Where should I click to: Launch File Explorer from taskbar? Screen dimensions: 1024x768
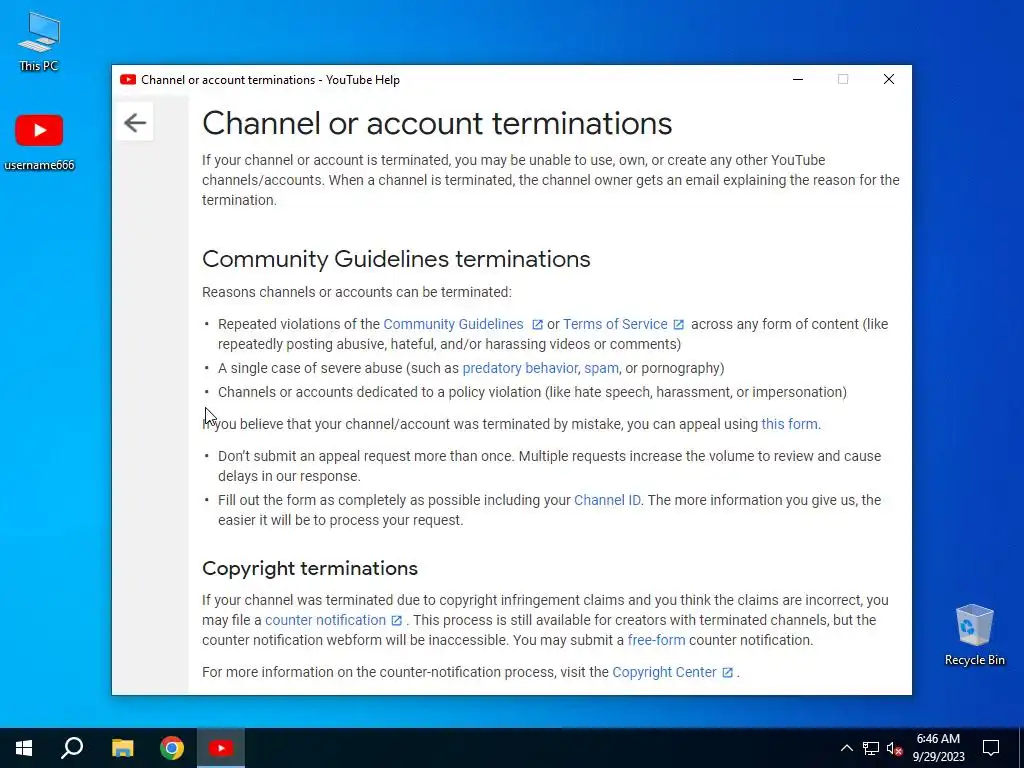point(122,748)
